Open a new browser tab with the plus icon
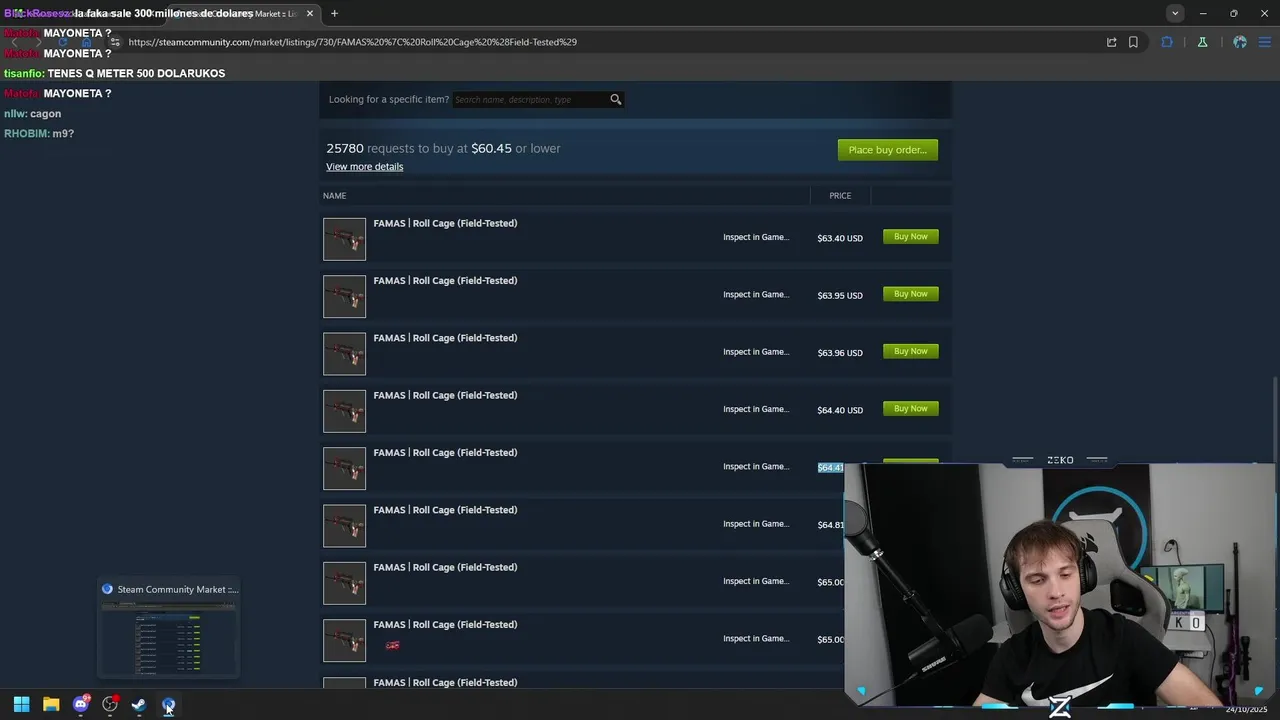The width and height of the screenshot is (1280, 720). tap(334, 13)
